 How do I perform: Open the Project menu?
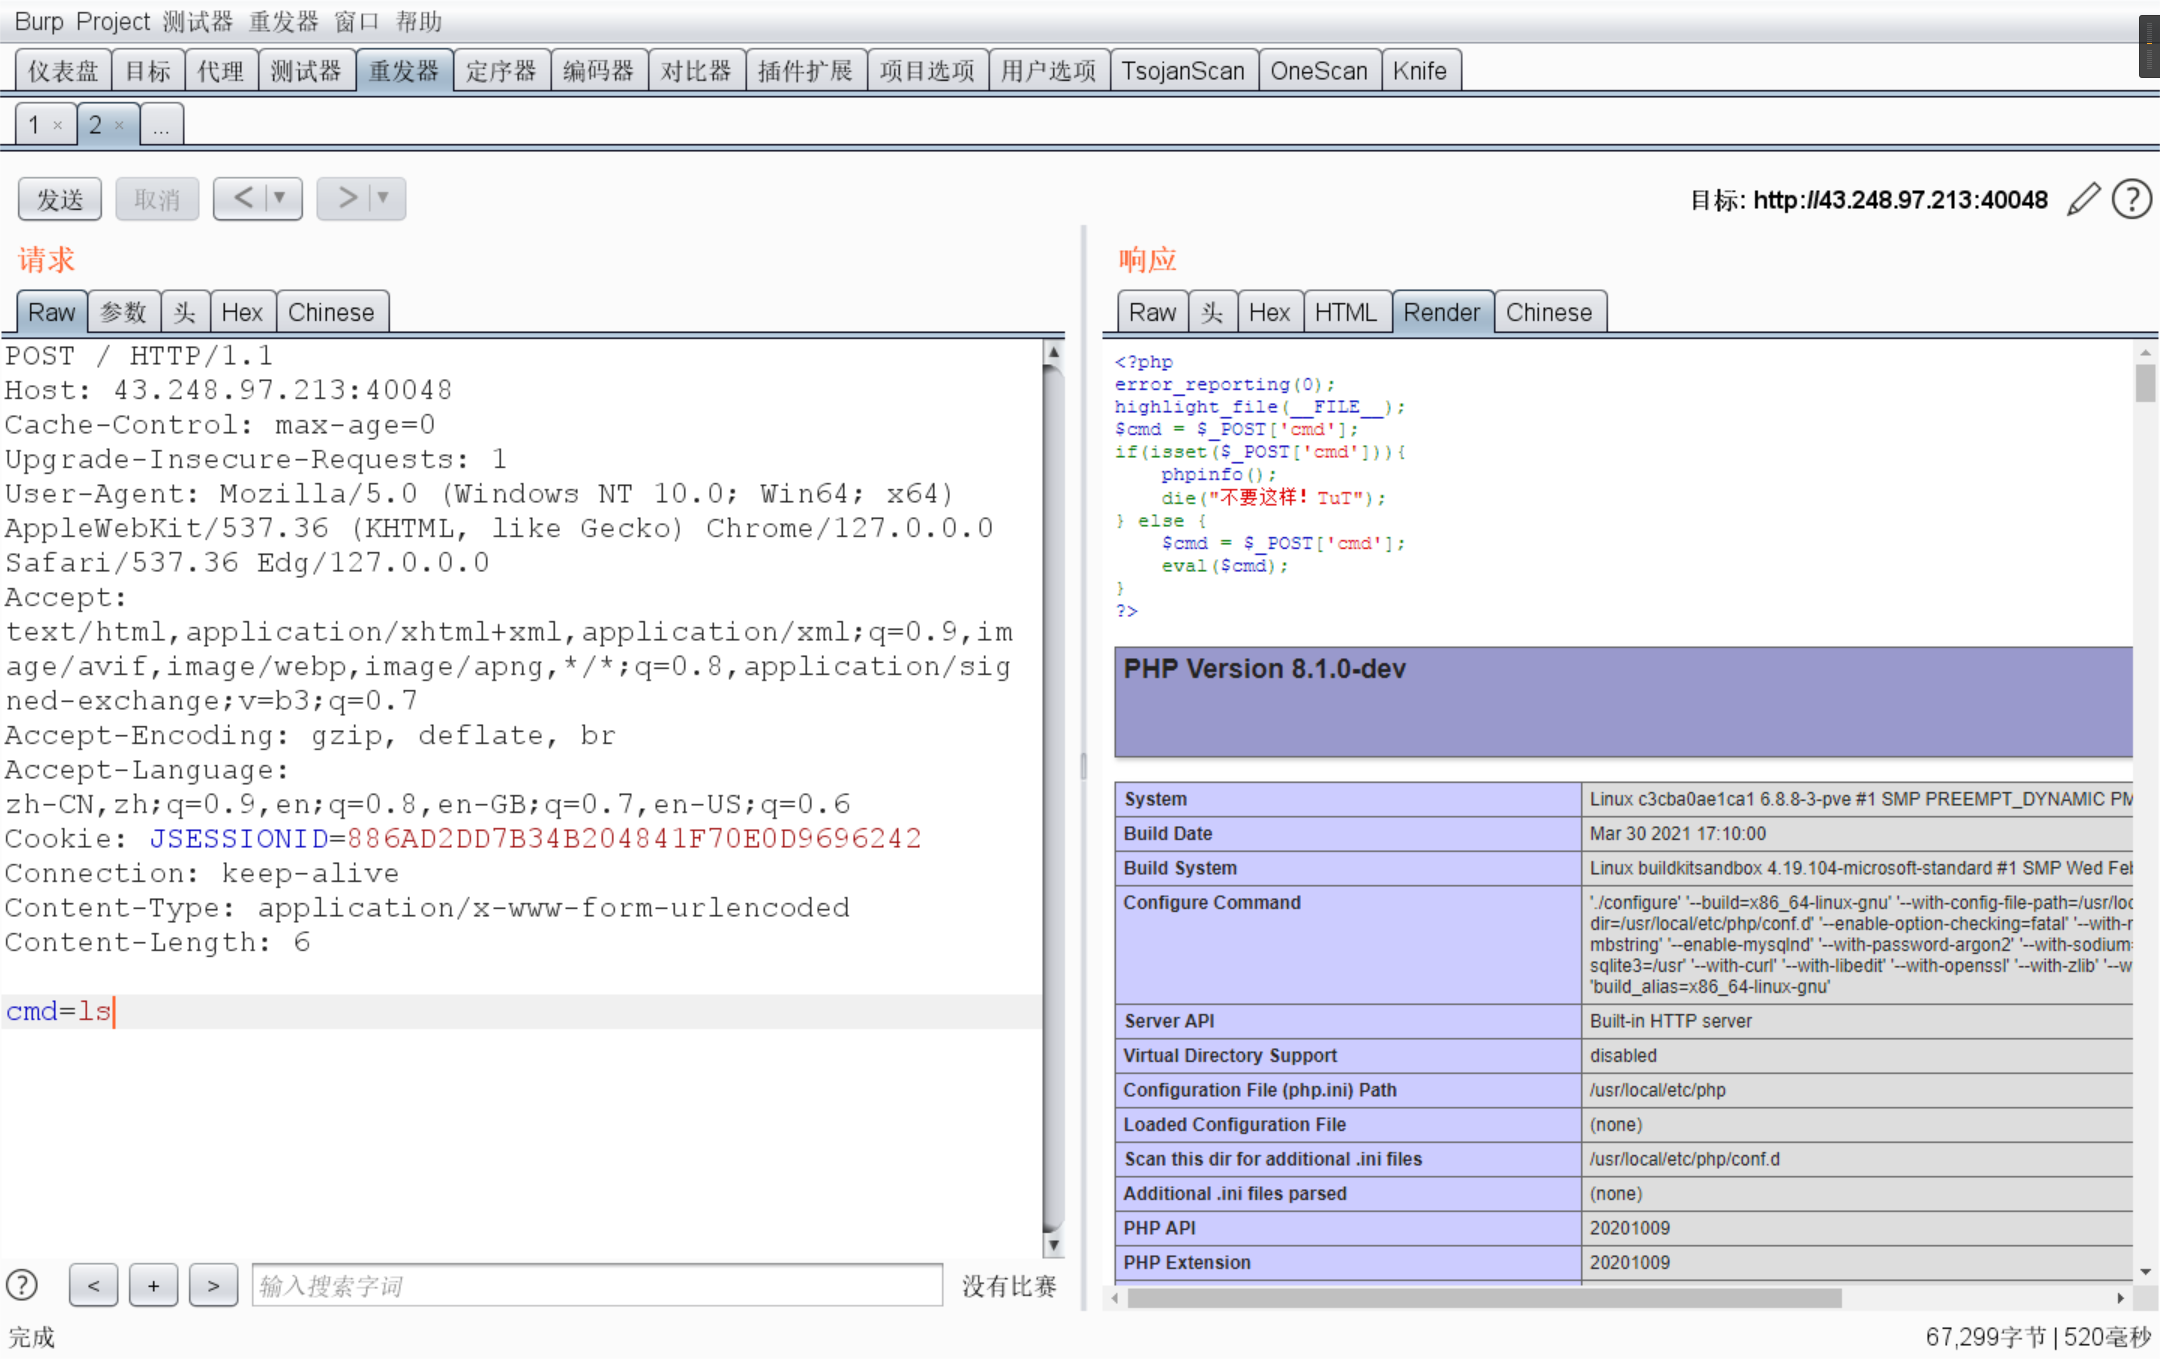pos(112,21)
